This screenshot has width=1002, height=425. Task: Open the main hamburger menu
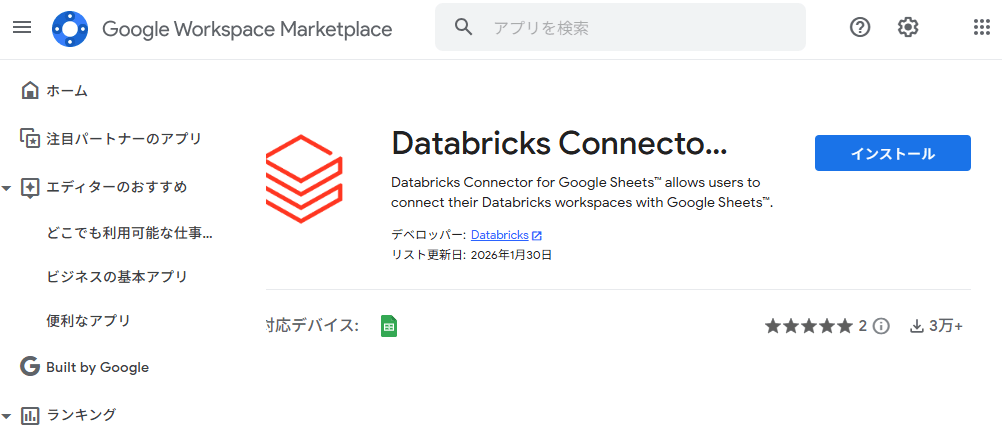point(22,28)
